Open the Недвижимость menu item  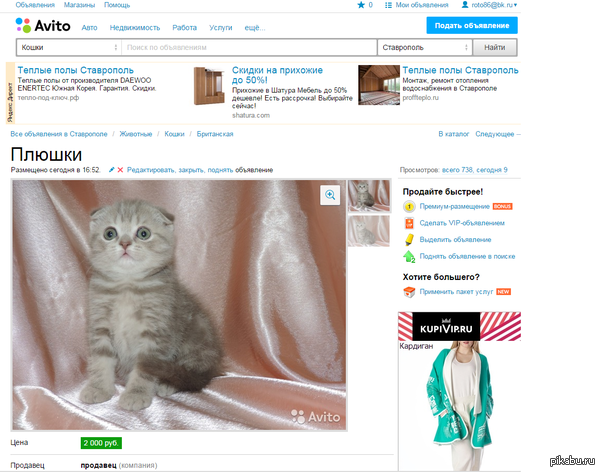[x=135, y=28]
